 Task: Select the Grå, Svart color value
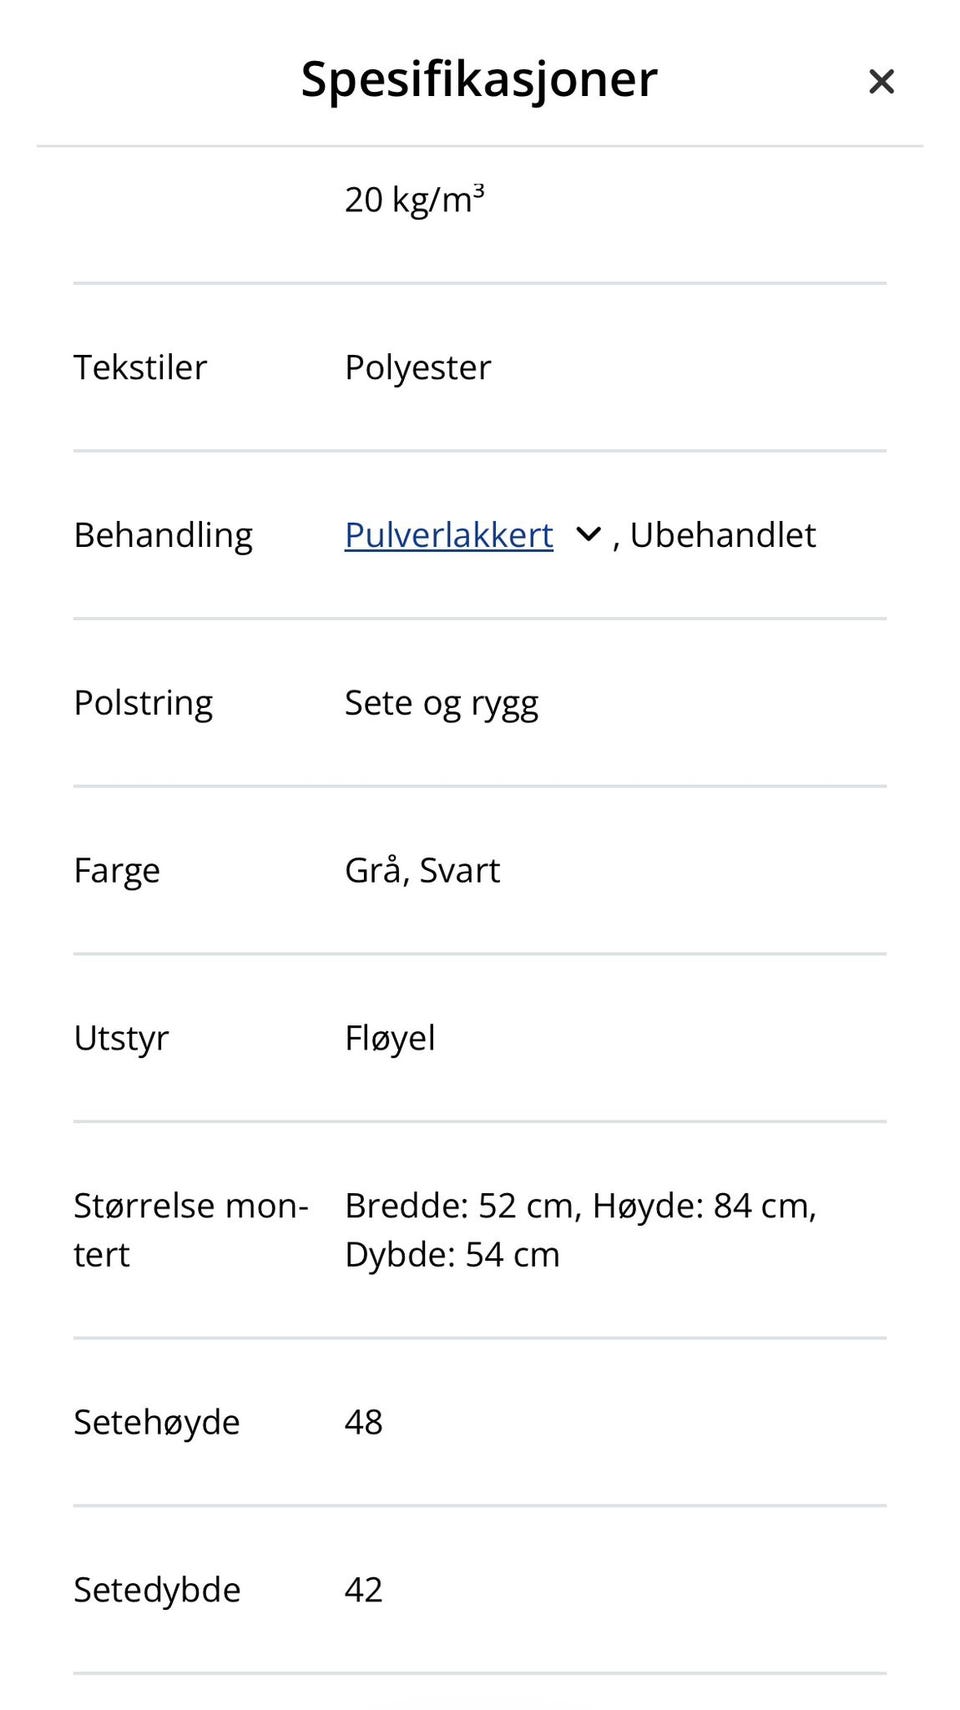[422, 870]
